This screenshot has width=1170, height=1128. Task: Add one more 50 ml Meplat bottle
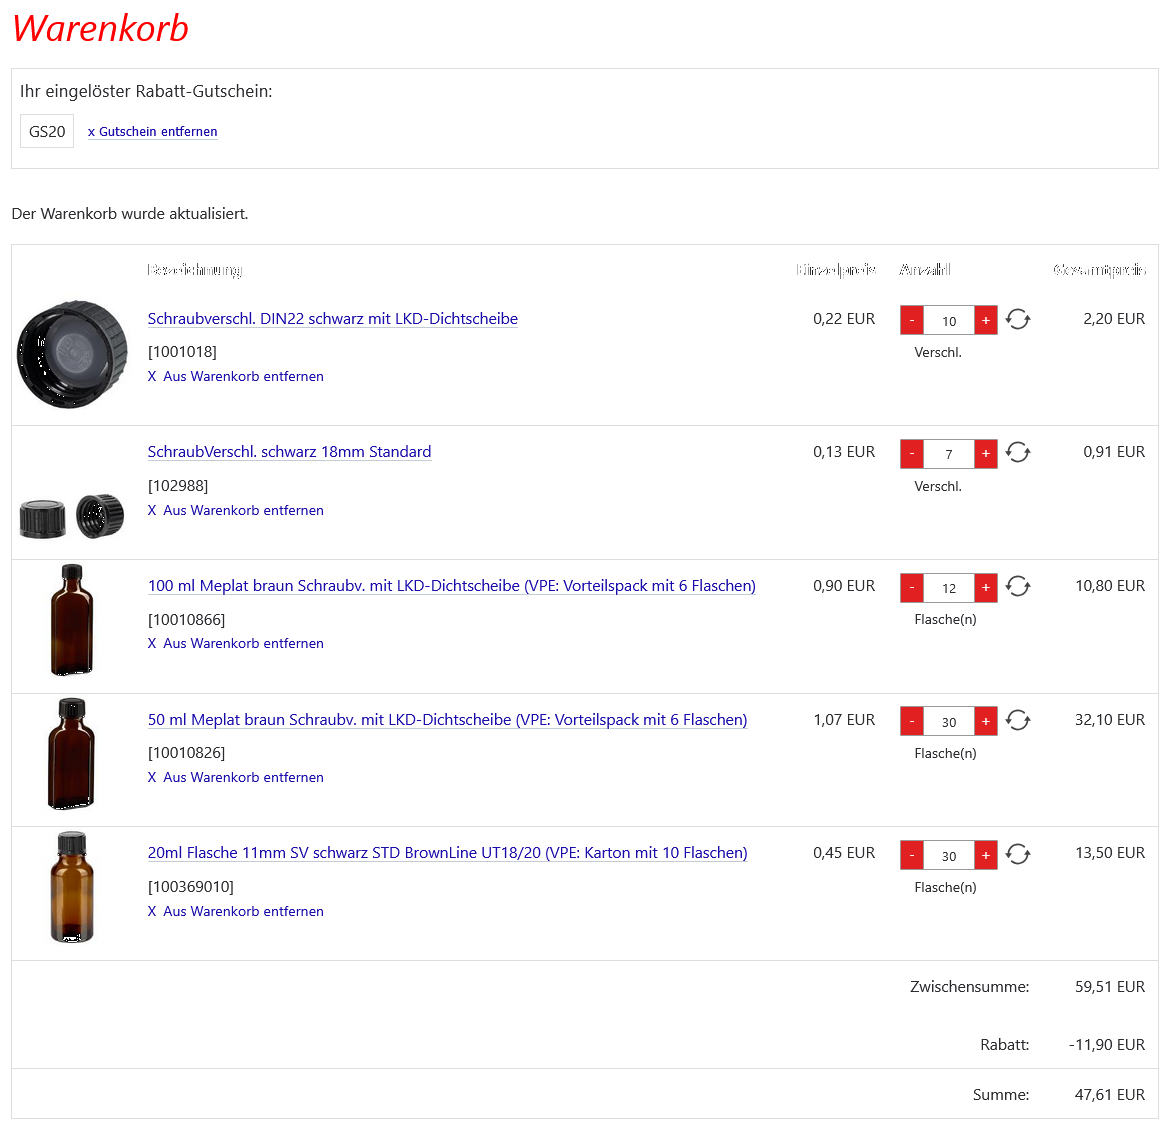coord(985,721)
